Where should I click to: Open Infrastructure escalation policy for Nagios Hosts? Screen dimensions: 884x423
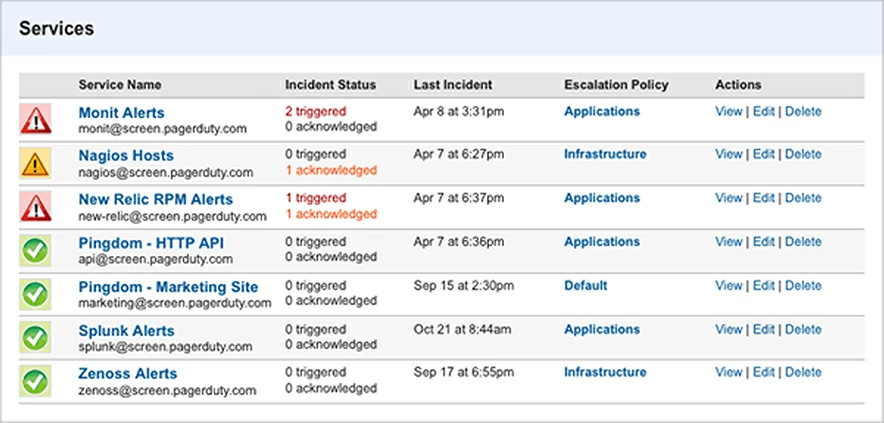click(x=605, y=154)
